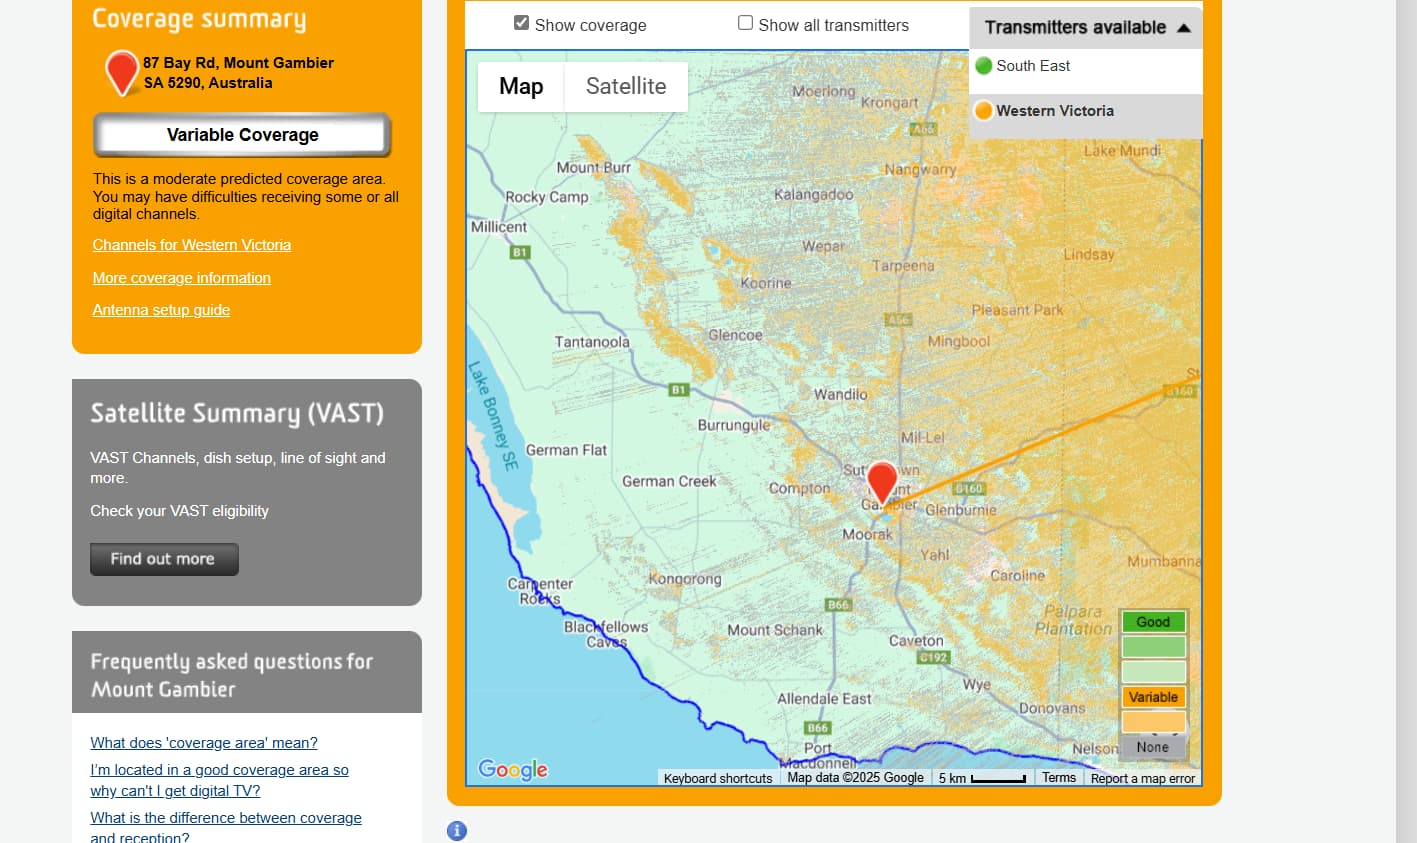Image resolution: width=1417 pixels, height=843 pixels.
Task: Click the orange Western Victoria transmitter dot
Action: pyautogui.click(x=983, y=111)
